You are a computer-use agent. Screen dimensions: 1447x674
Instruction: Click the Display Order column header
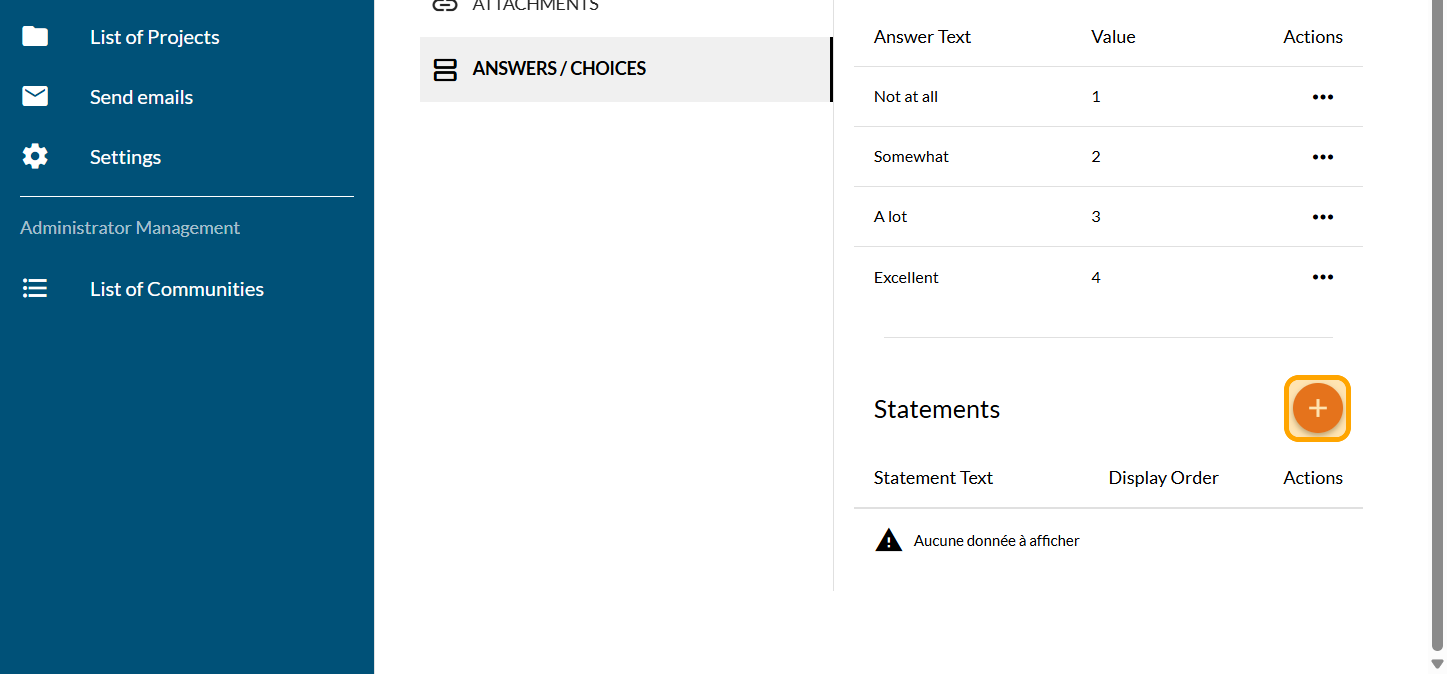[1163, 478]
